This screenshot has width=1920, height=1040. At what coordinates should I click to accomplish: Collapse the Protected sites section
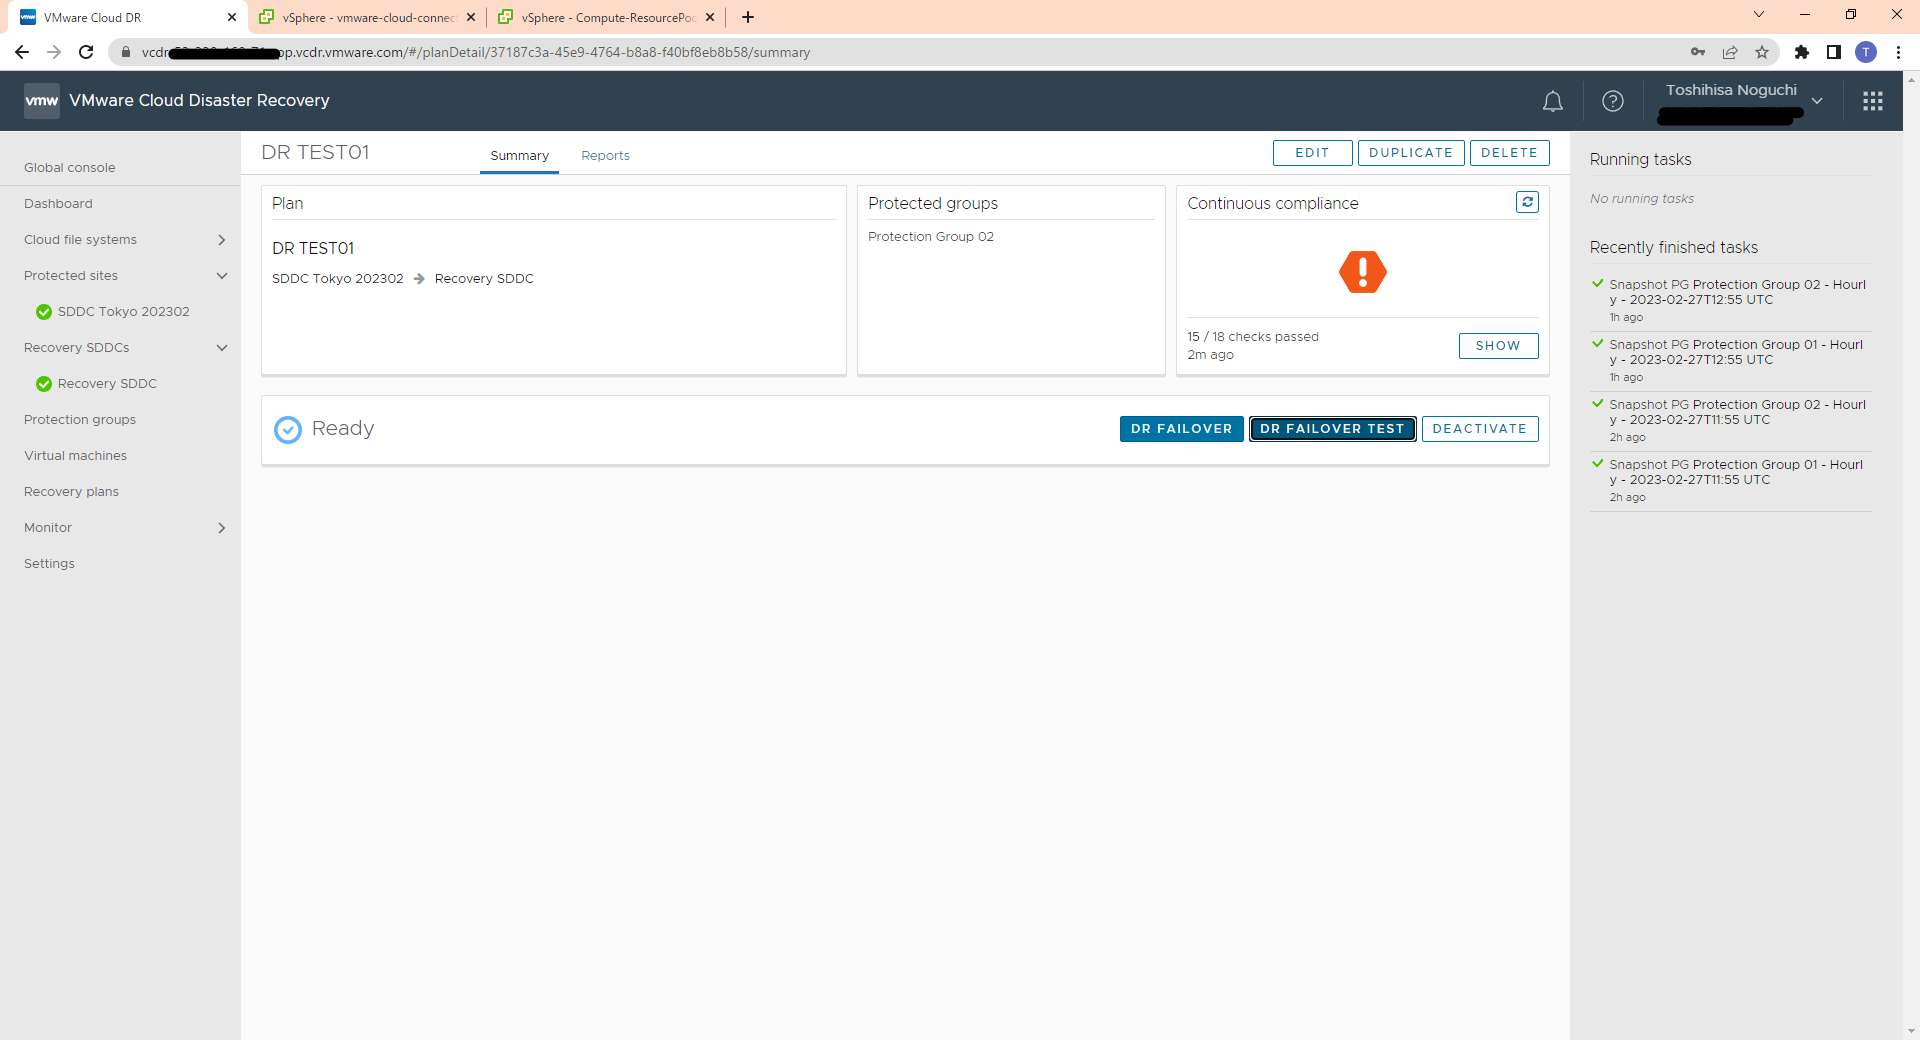[x=222, y=276]
